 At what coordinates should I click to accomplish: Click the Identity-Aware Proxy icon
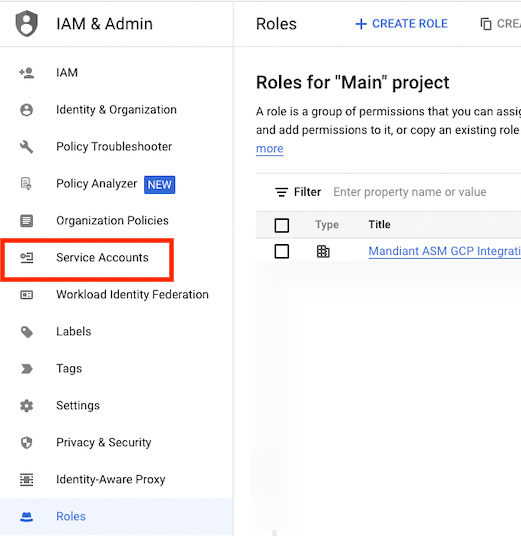[x=26, y=479]
